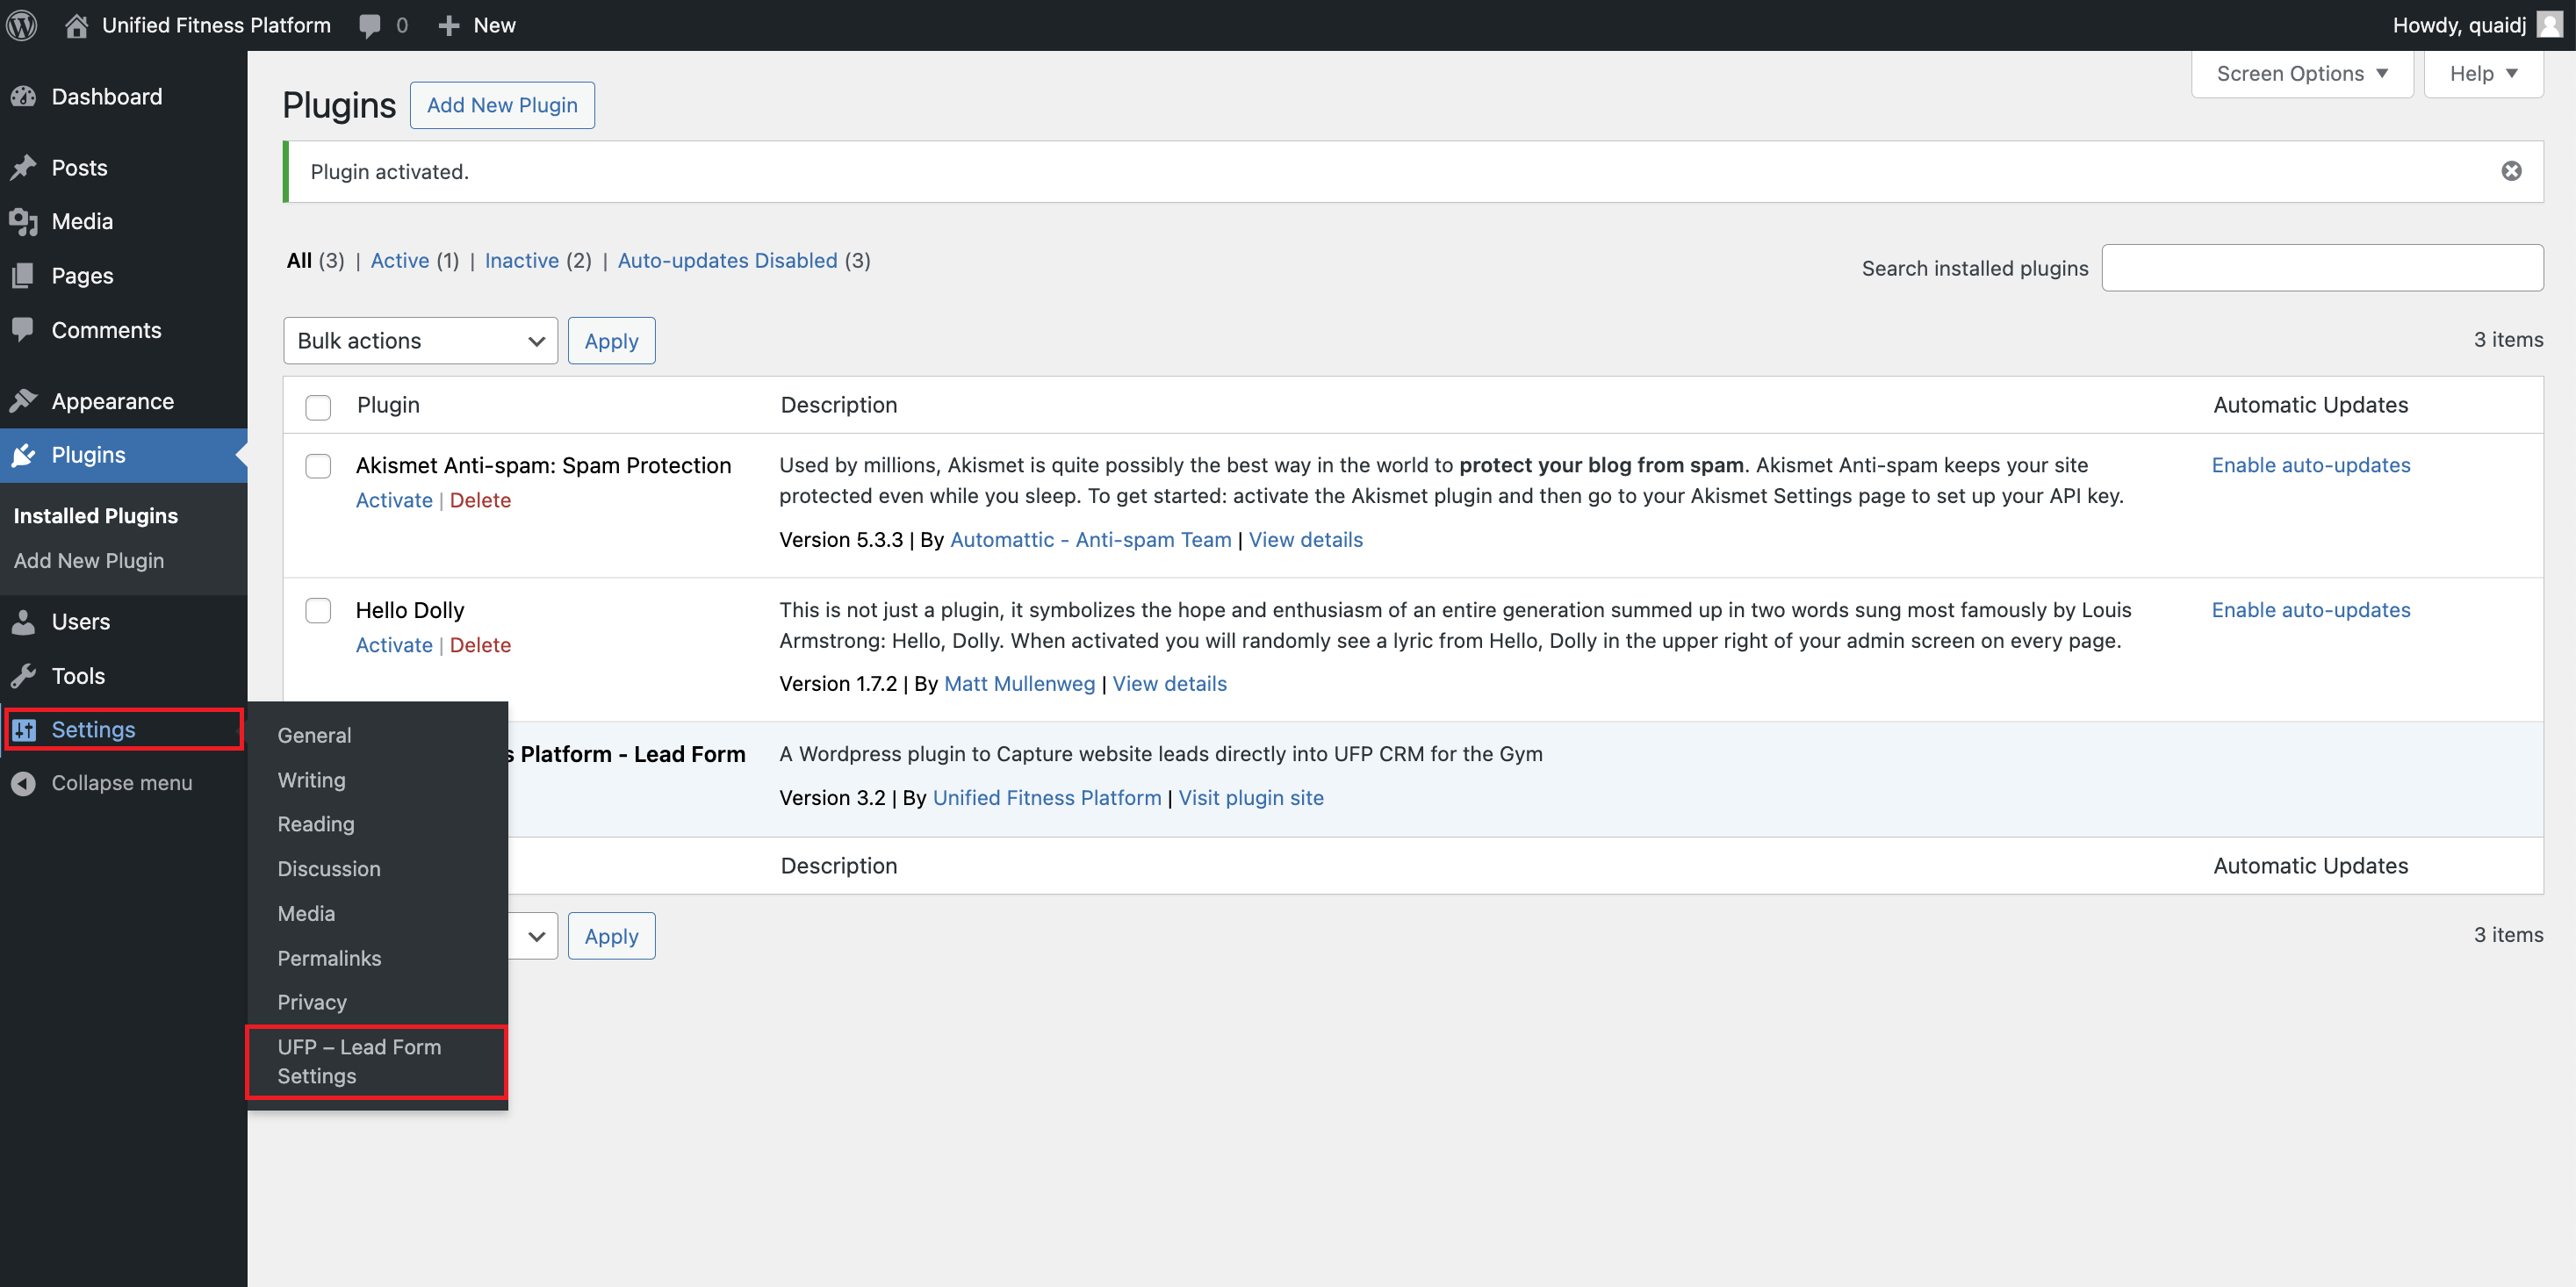Click the Dashboard gauge icon

[24, 97]
